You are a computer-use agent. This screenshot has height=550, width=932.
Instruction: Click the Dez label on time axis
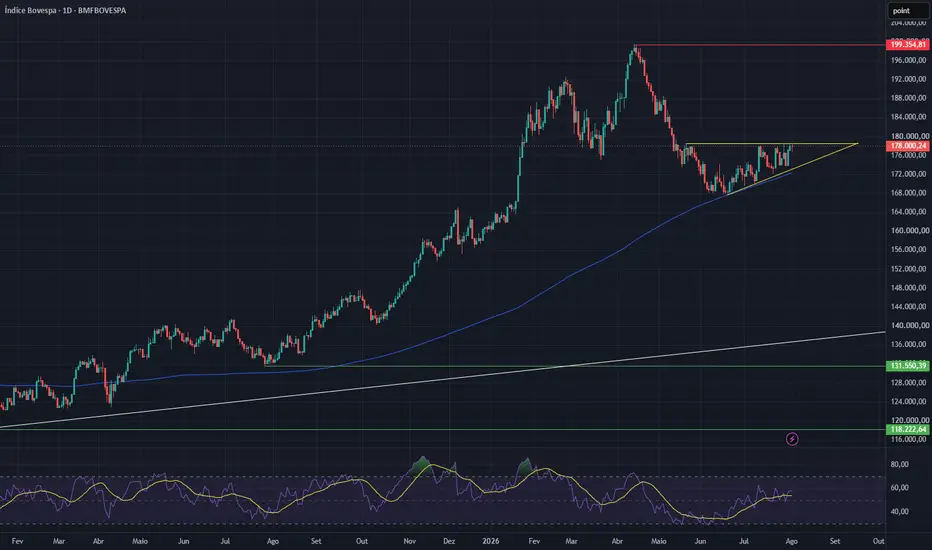tap(449, 541)
